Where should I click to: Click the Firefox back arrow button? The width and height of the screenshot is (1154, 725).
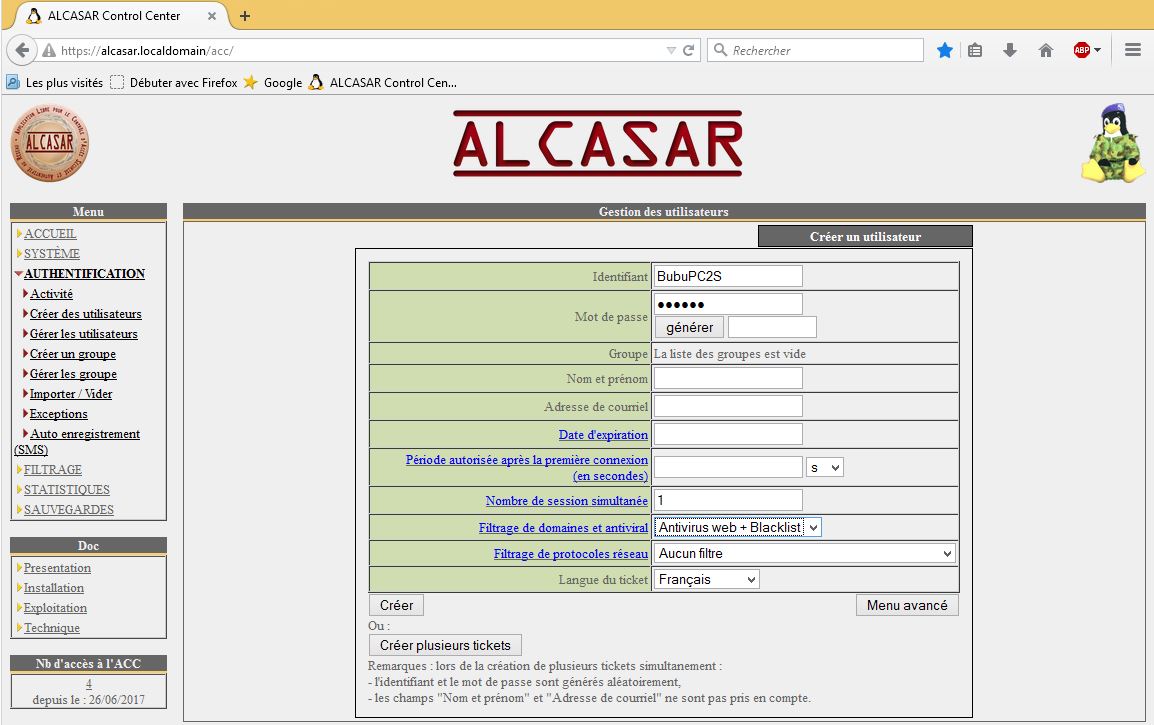click(x=22, y=50)
